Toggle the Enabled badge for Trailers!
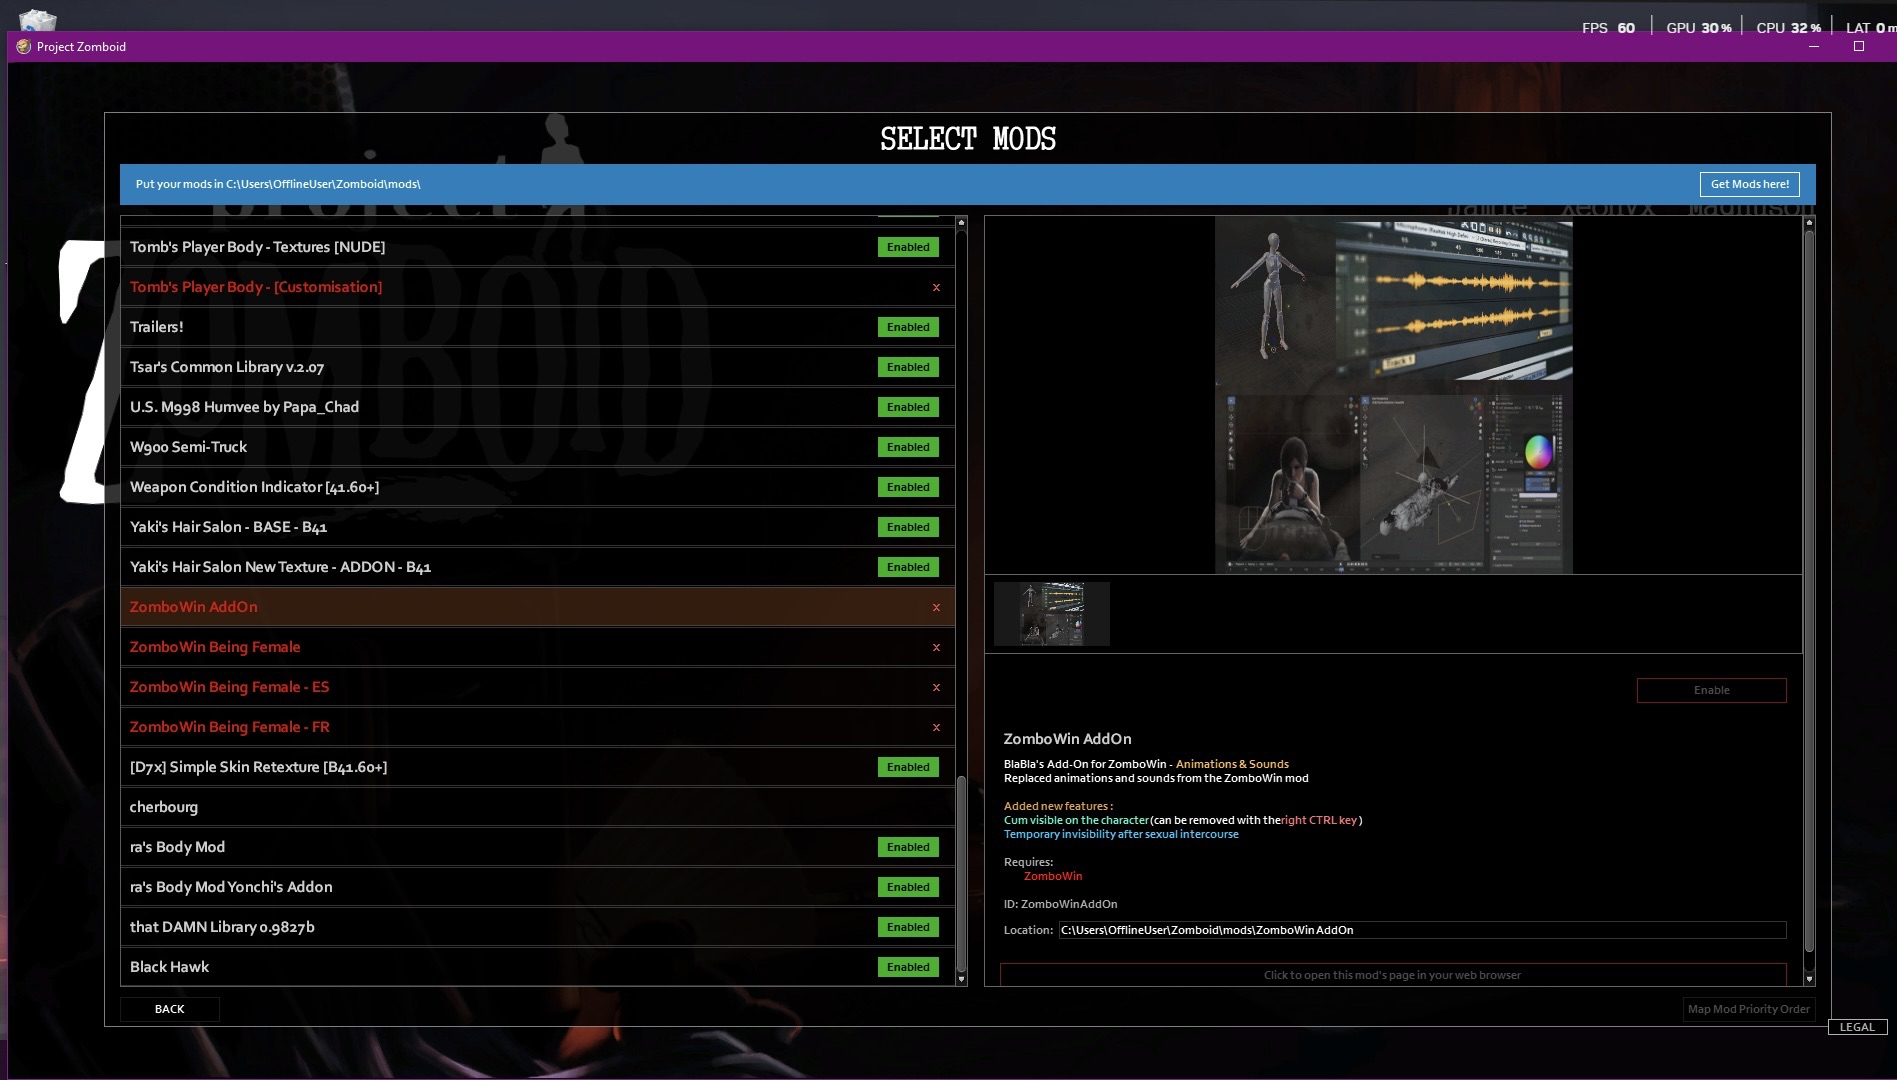 pos(908,327)
